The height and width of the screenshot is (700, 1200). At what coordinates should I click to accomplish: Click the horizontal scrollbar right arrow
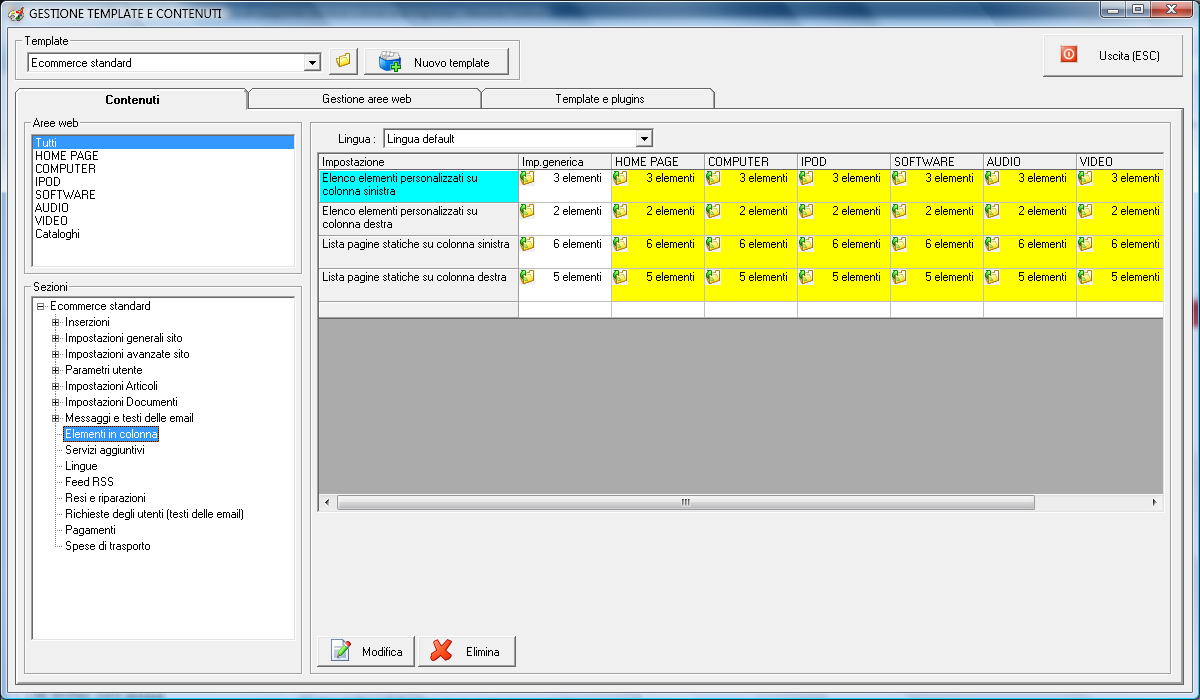[x=1154, y=503]
